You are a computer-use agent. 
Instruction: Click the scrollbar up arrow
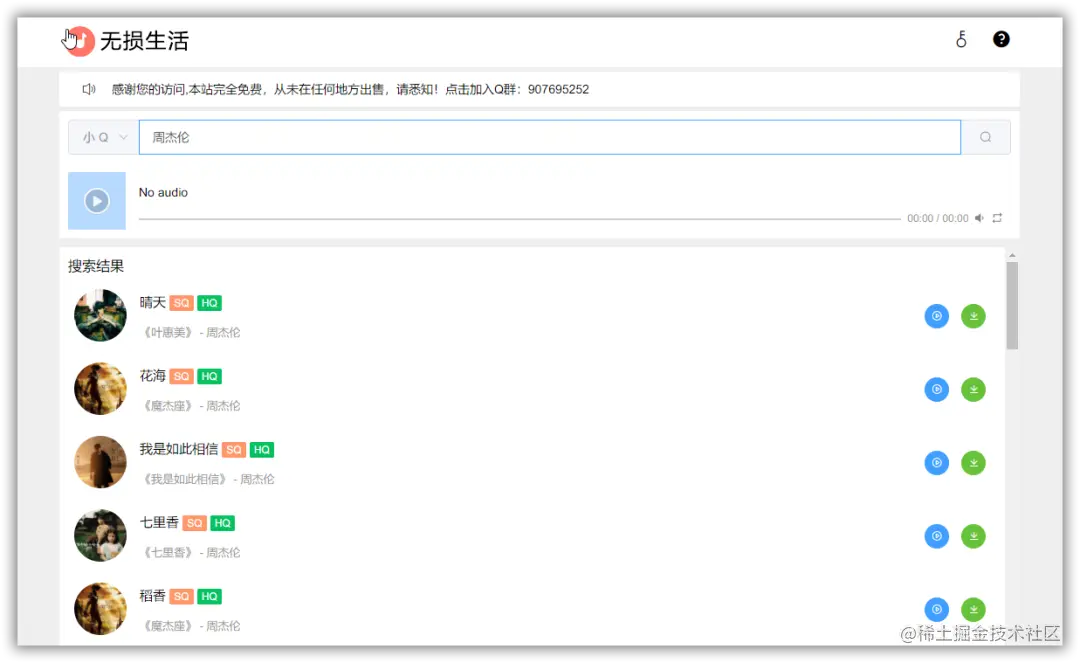(1012, 255)
